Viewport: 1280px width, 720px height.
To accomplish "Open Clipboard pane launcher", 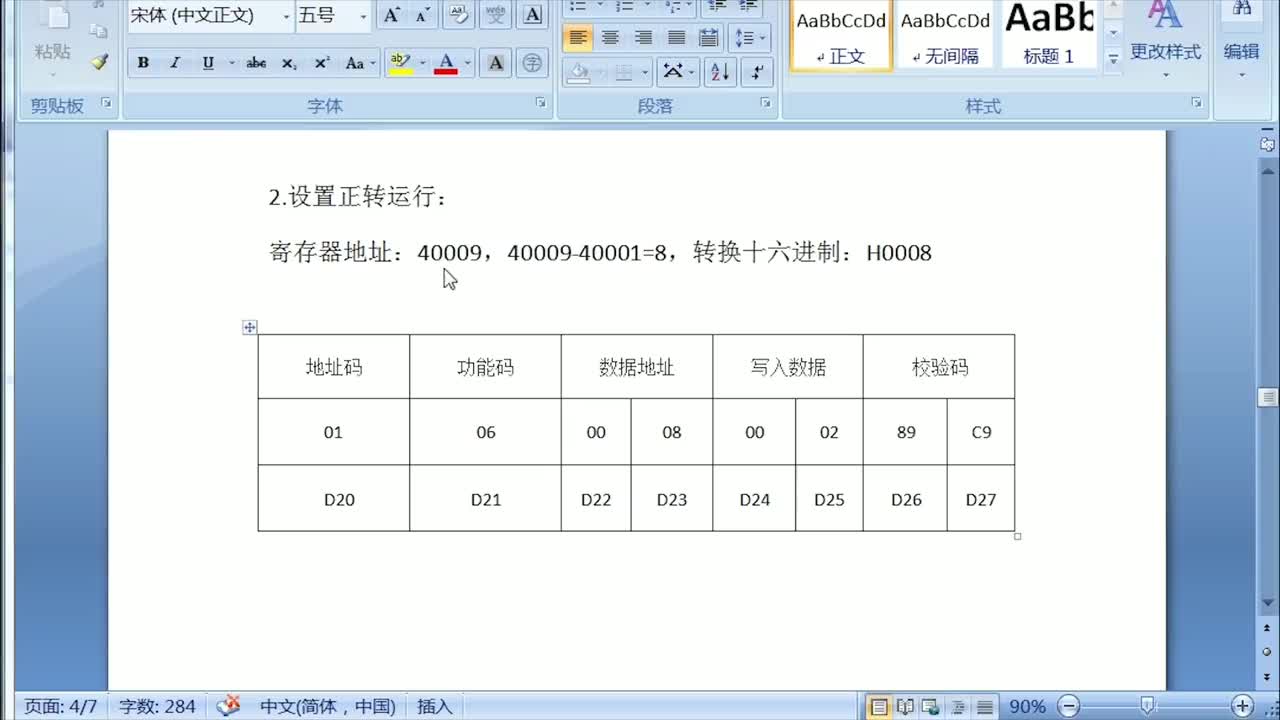I will (x=107, y=103).
